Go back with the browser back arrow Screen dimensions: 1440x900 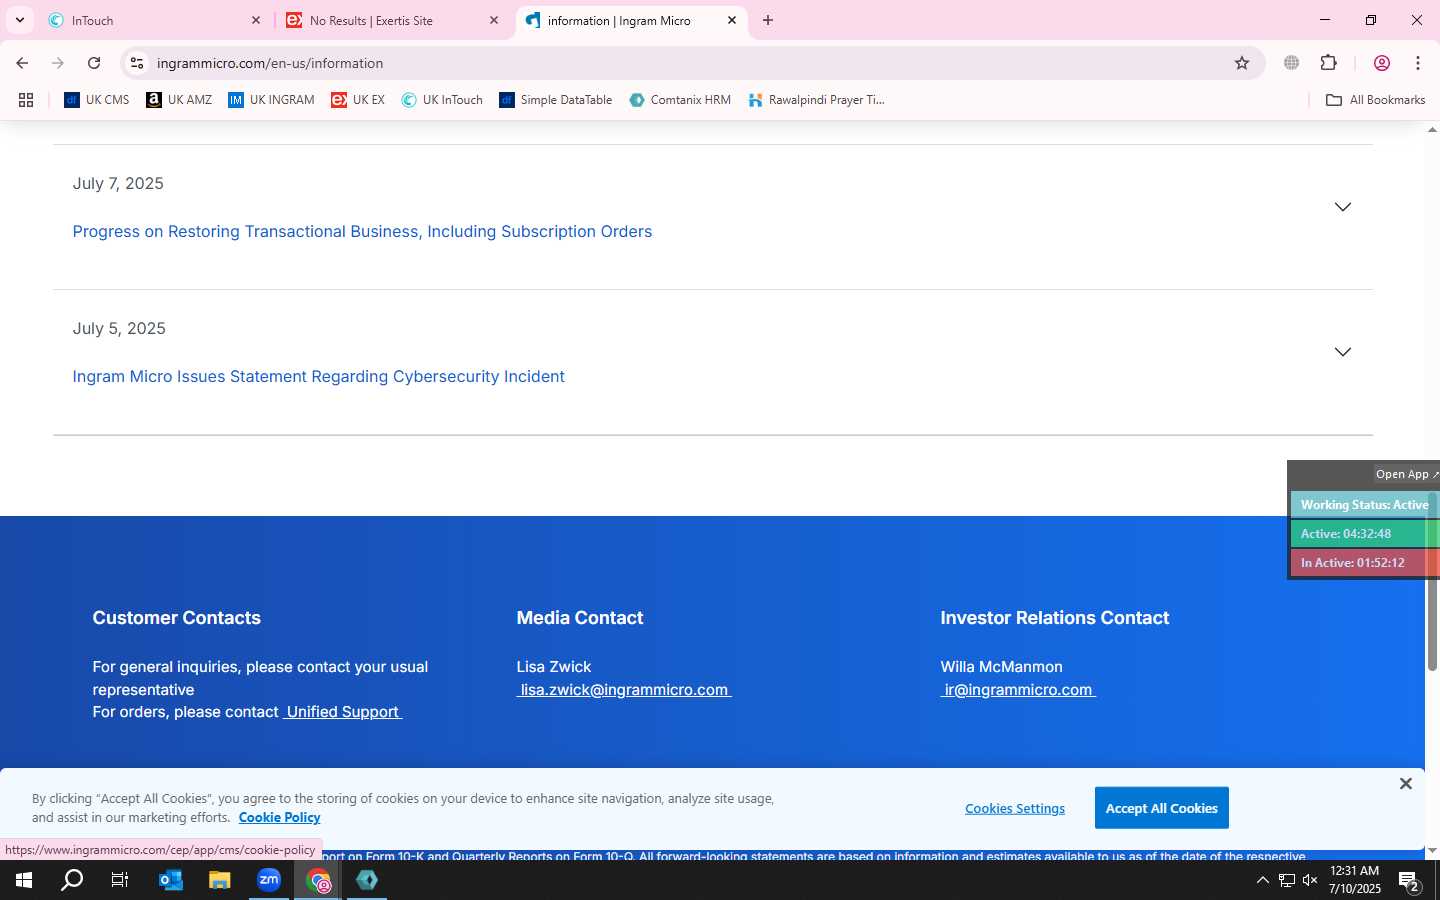click(x=22, y=63)
